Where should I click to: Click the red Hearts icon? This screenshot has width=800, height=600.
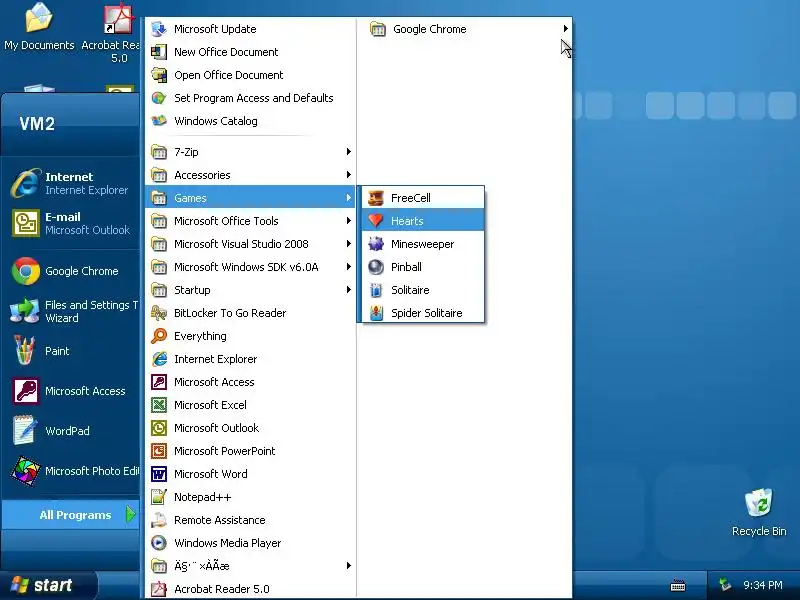(376, 221)
